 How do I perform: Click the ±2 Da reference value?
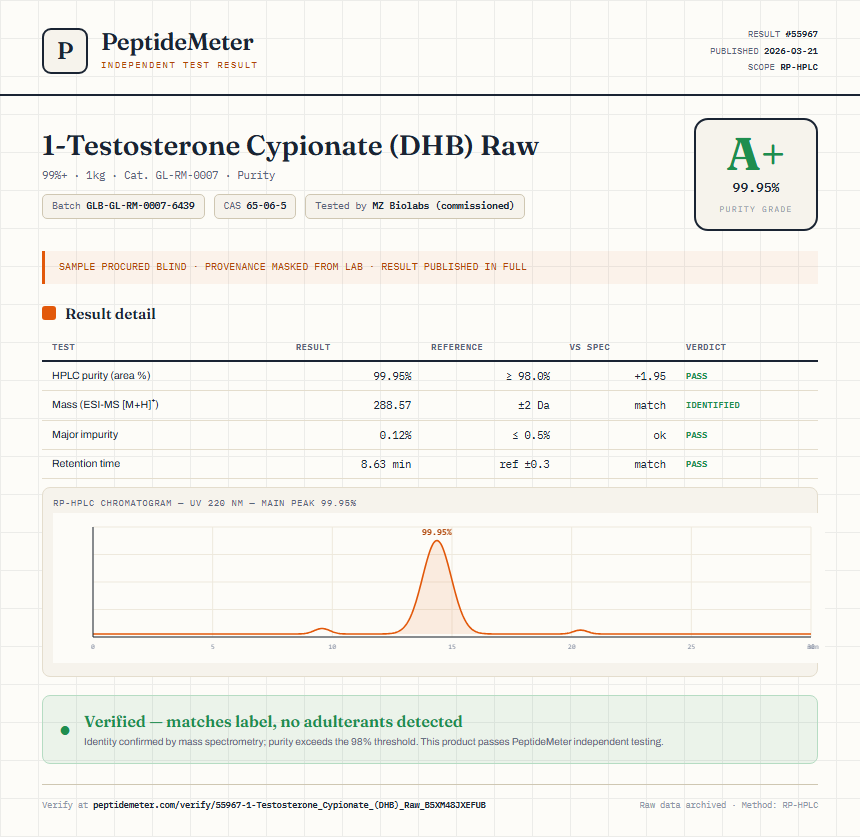[534, 405]
